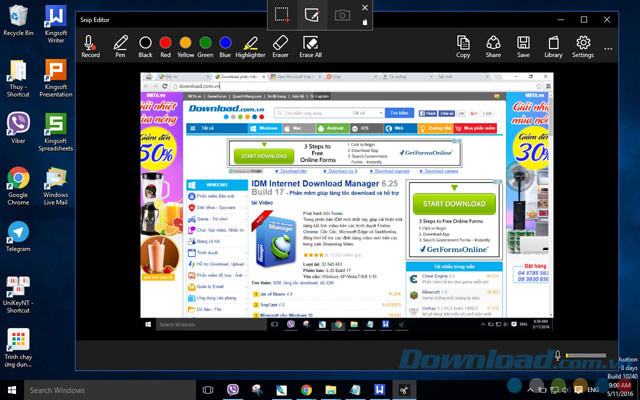Viewport: 640px width, 400px height.
Task: Start voice recording with the Record button
Action: 90,46
